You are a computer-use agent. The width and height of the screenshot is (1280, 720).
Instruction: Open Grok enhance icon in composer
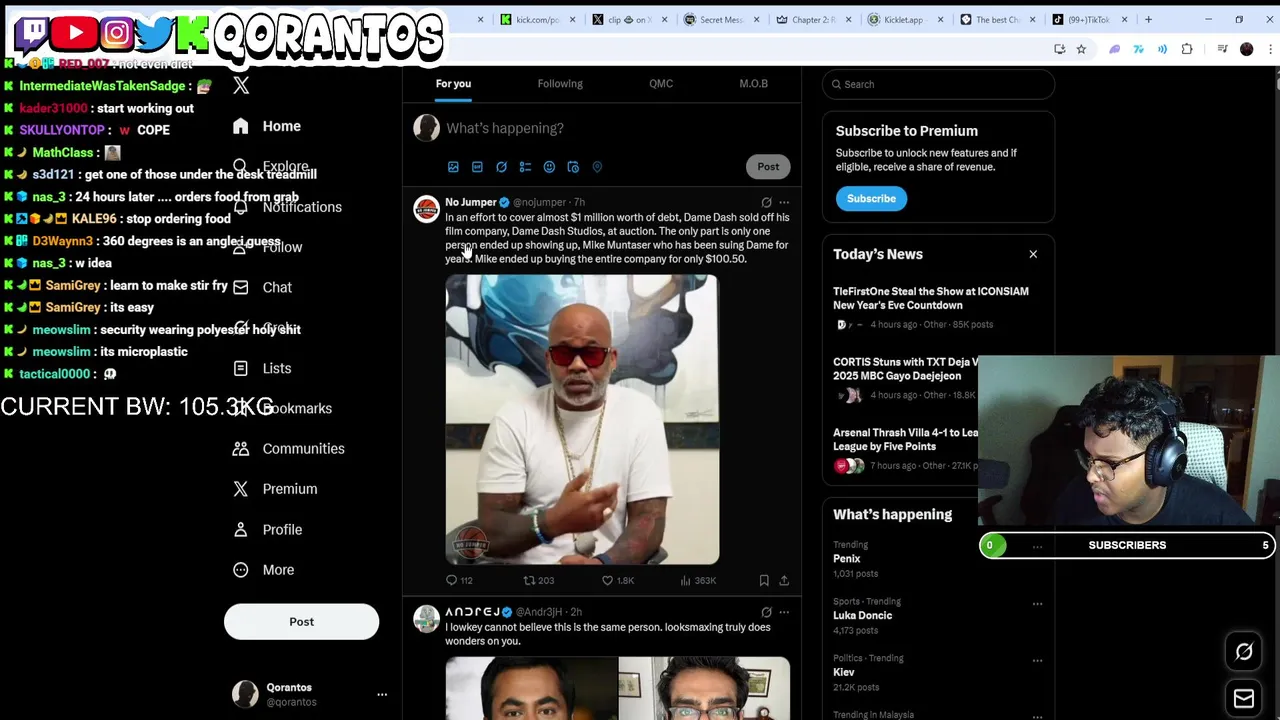pyautogui.click(x=501, y=167)
